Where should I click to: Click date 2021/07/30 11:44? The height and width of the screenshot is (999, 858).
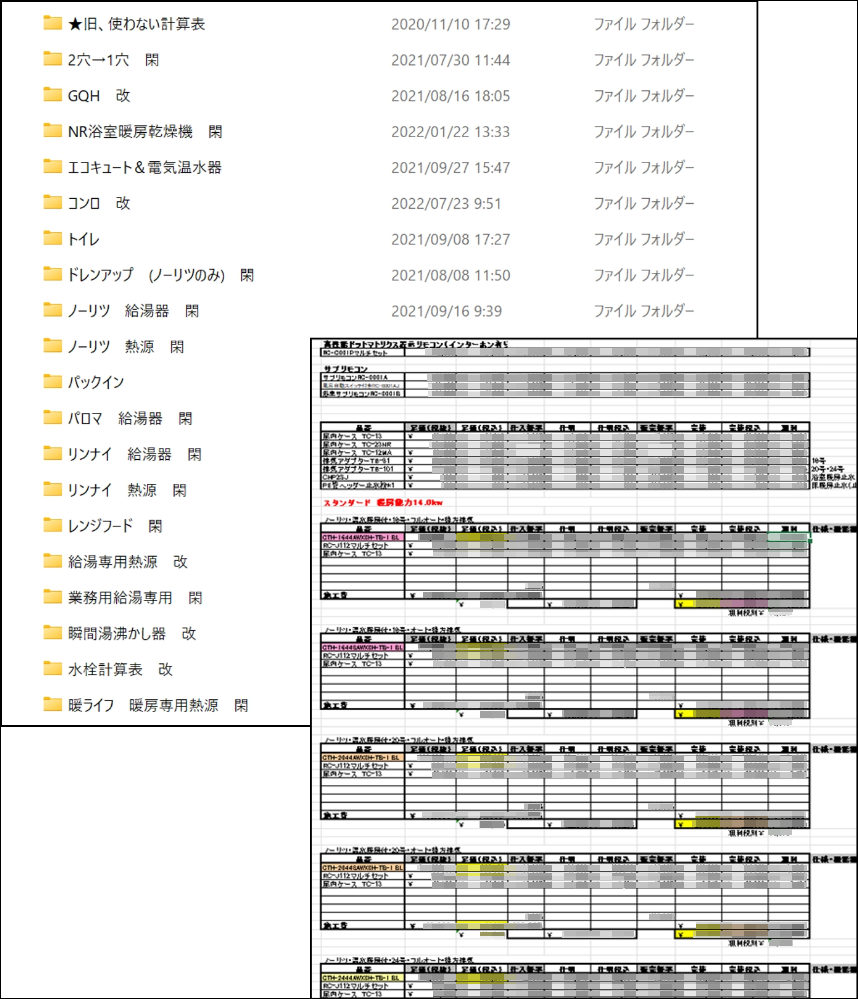tap(450, 60)
